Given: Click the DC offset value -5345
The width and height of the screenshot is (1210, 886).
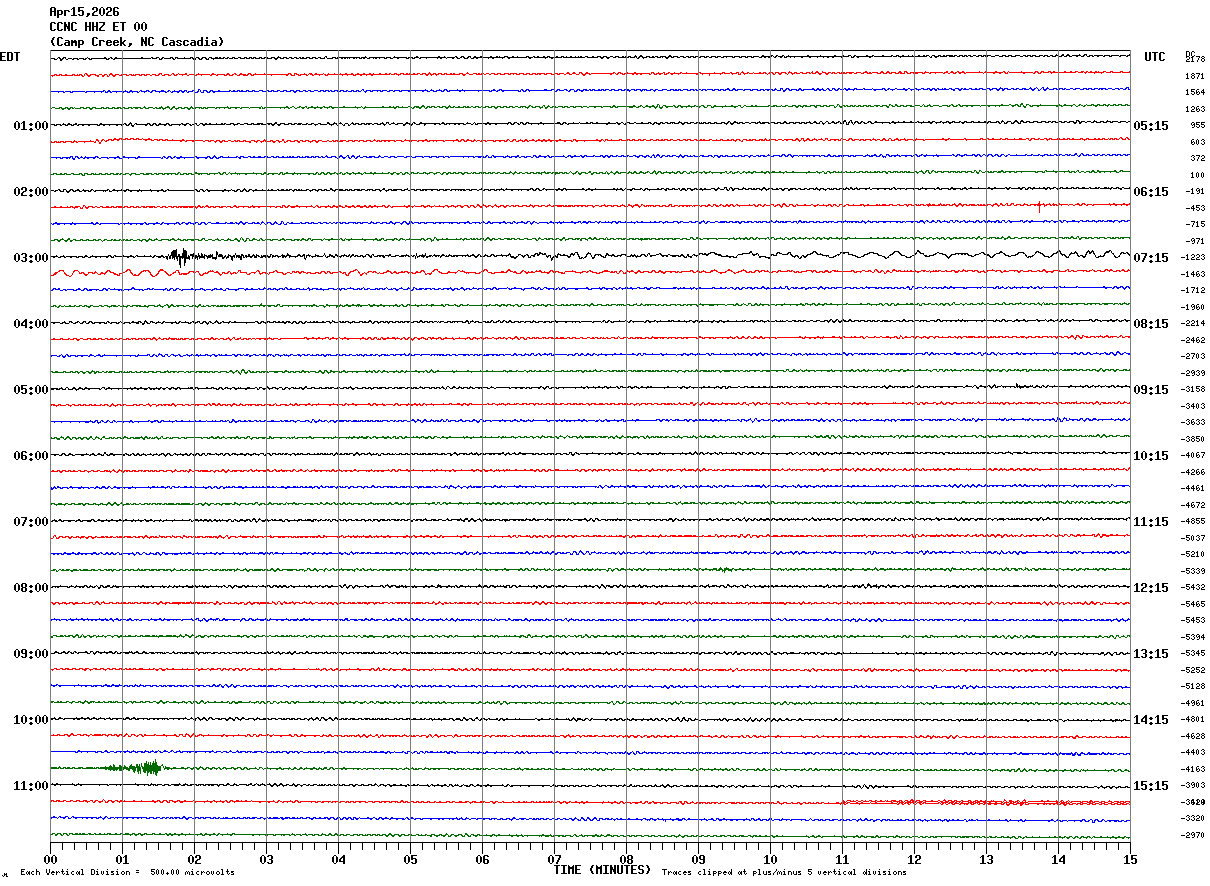Looking at the screenshot, I should click(1193, 654).
